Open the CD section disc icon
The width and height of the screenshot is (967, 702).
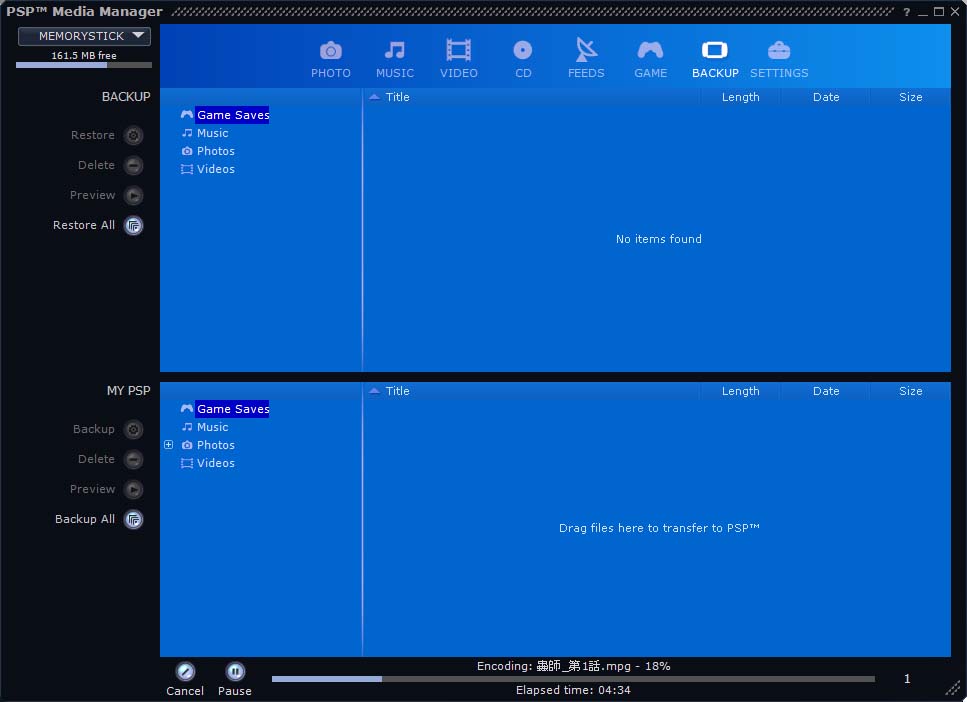(522, 50)
